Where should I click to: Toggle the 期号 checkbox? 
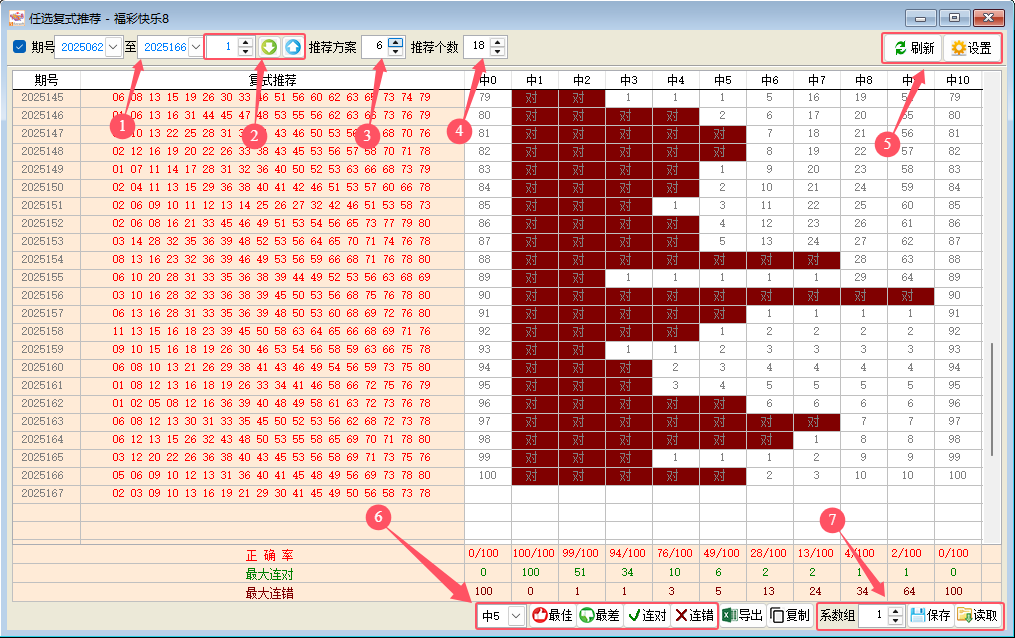20,47
